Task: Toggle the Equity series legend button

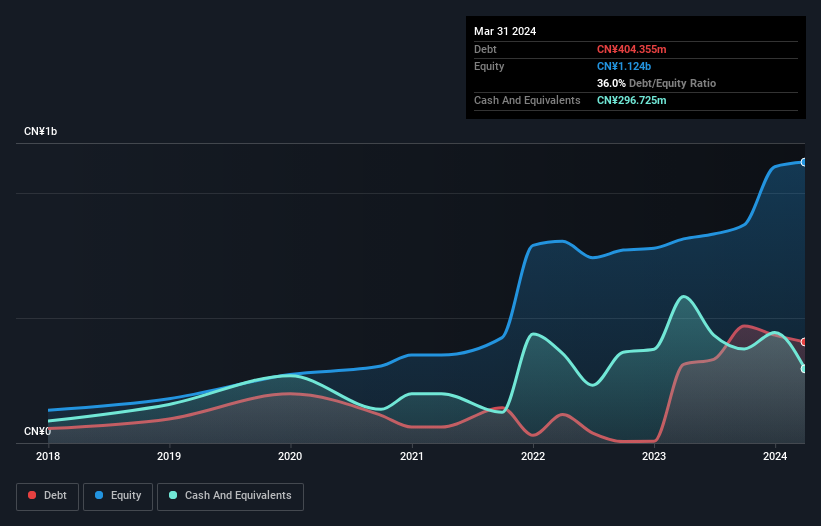Action: tap(118, 496)
